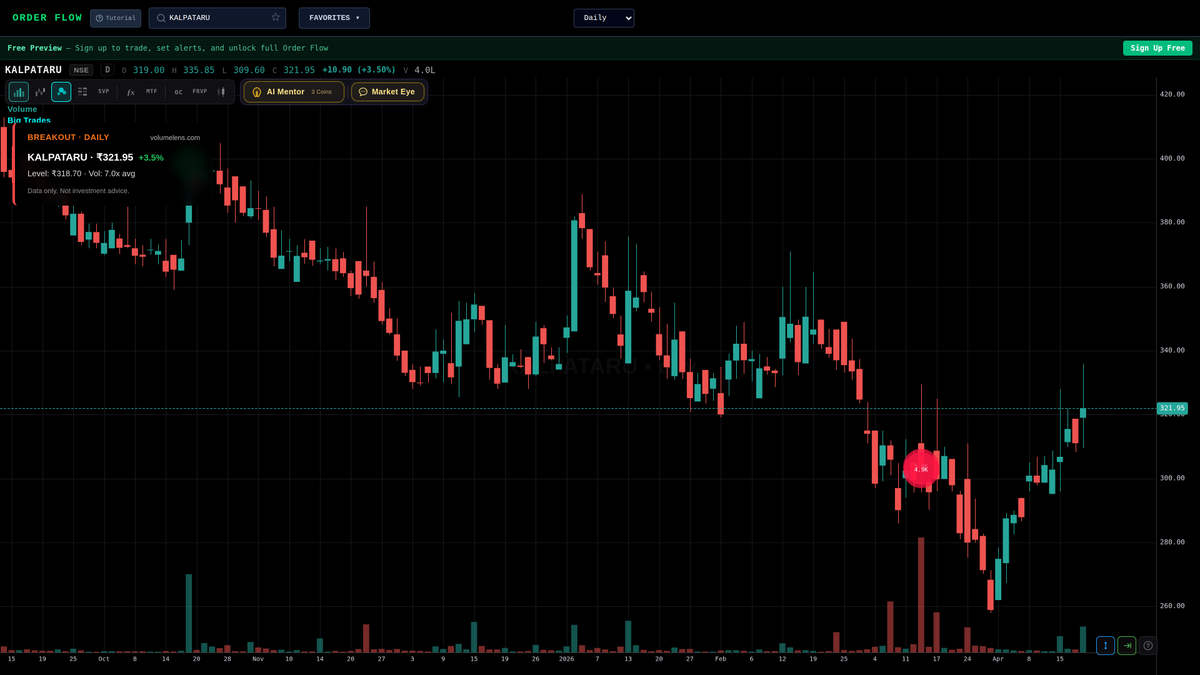This screenshot has width=1200, height=675.
Task: Click the volume value 4.0L
Action: 425,70
